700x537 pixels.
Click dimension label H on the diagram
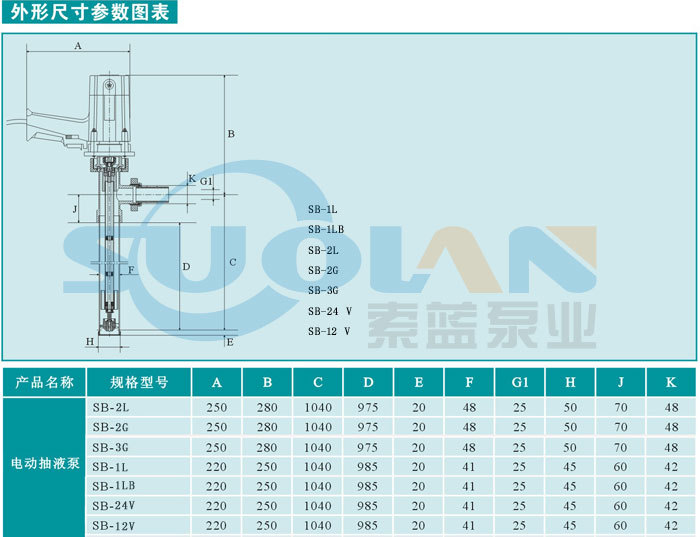(x=89, y=341)
